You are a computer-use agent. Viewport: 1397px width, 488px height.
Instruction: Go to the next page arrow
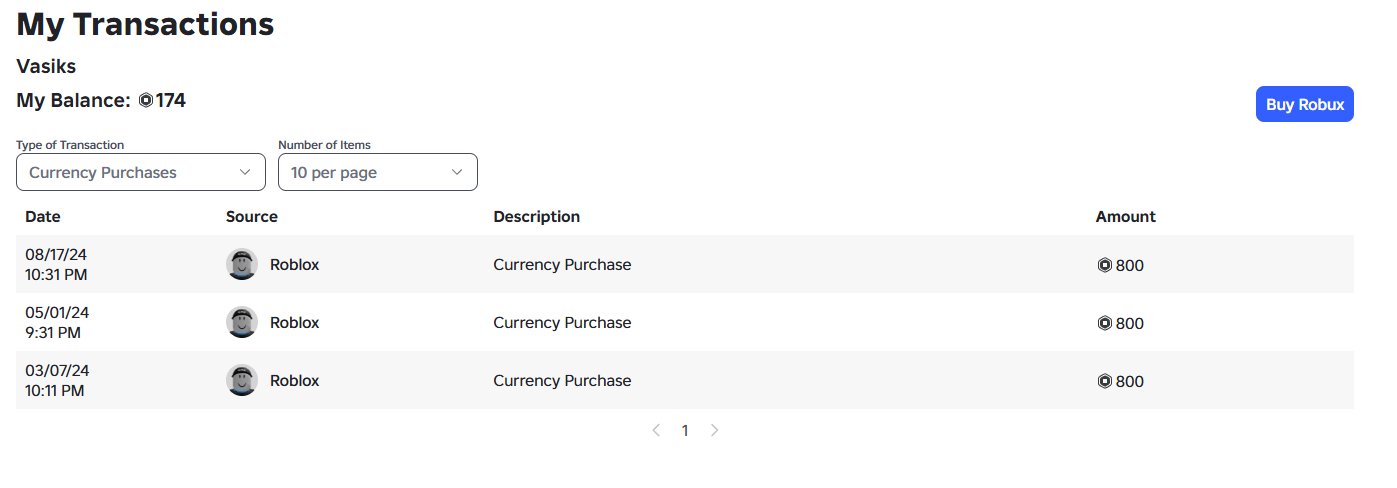click(x=714, y=430)
